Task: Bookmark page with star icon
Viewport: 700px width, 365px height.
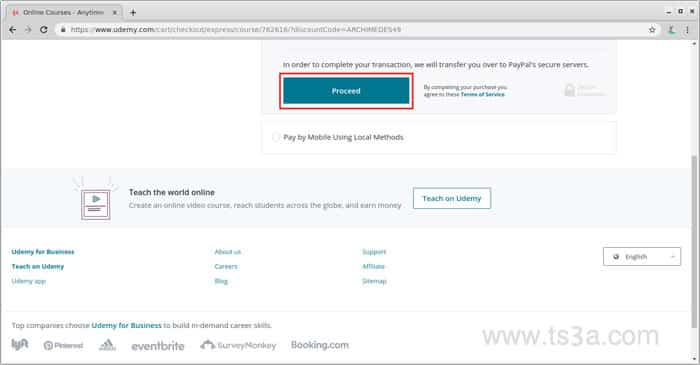Action: [x=652, y=29]
